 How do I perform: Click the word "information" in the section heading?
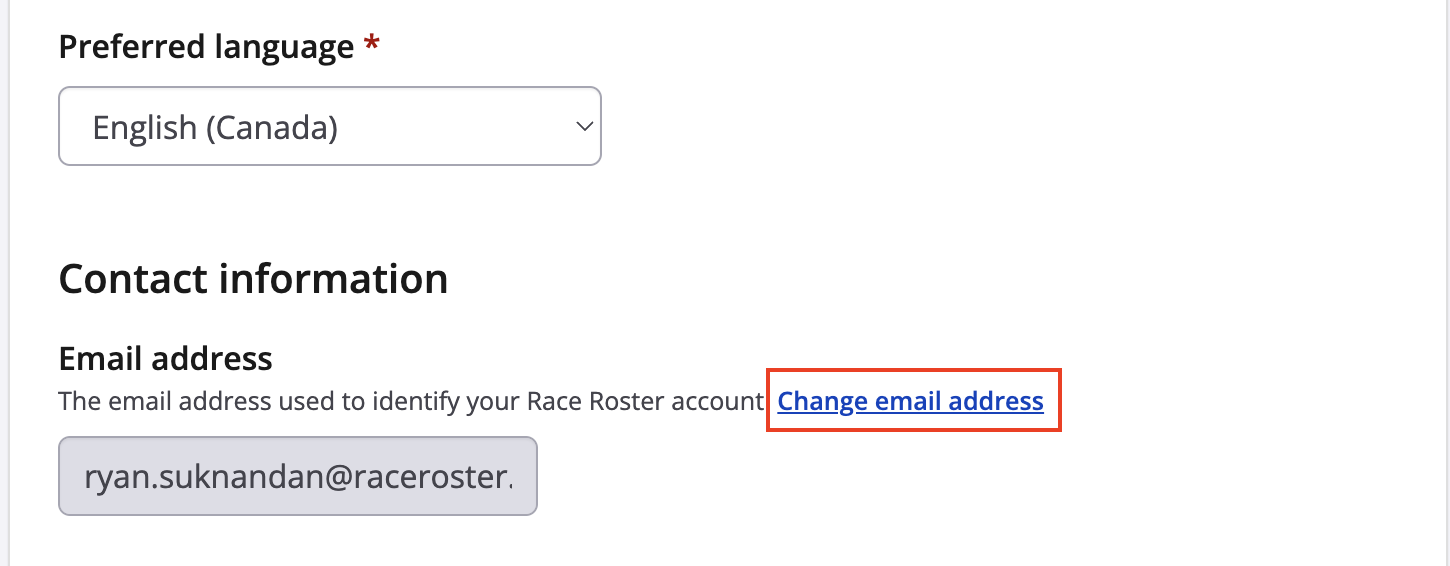[x=334, y=279]
